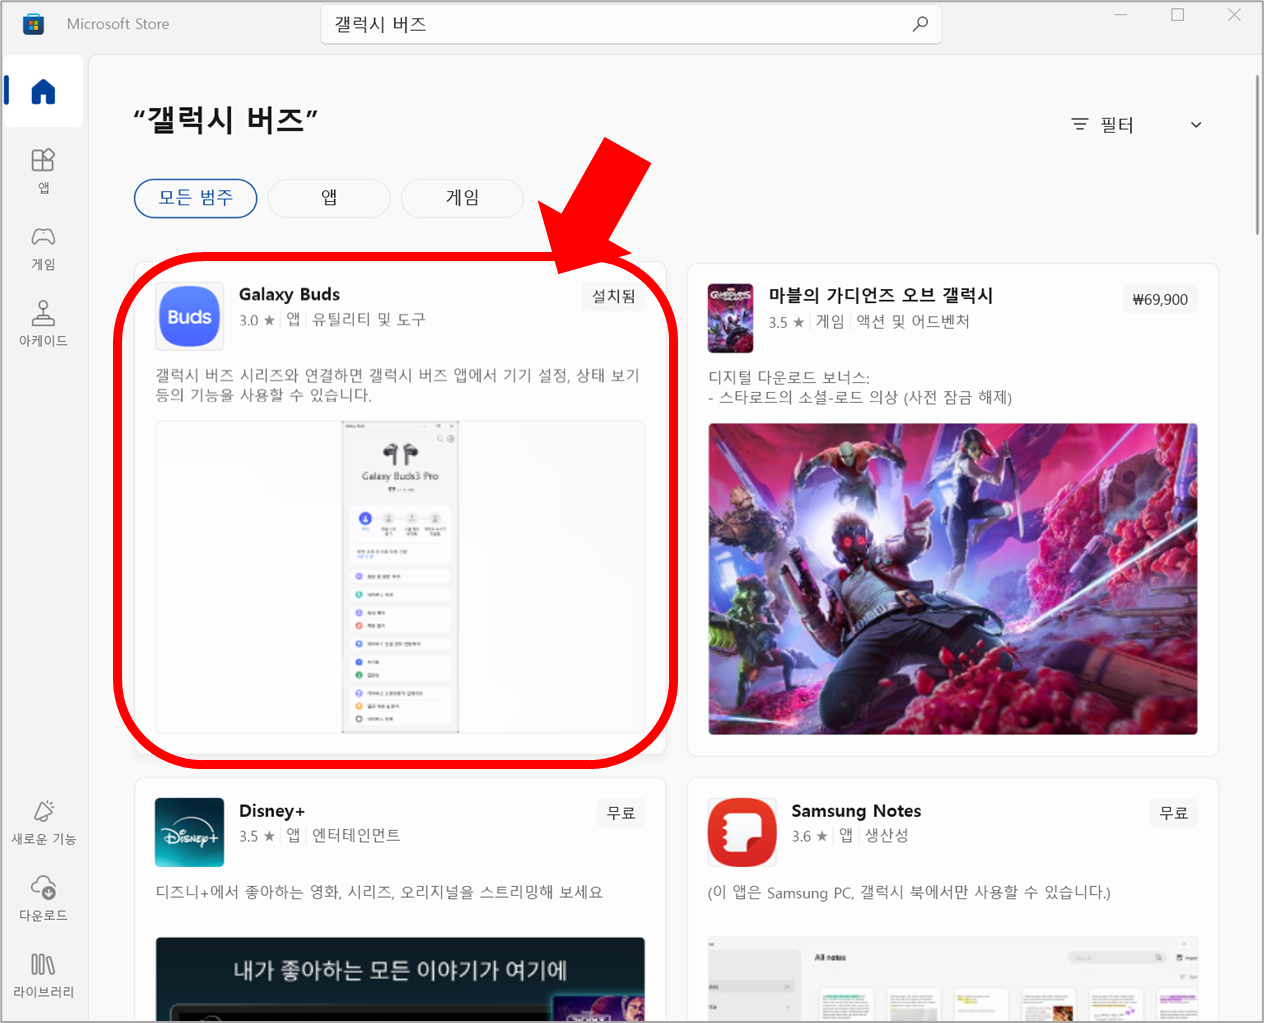Image resolution: width=1264 pixels, height=1023 pixels.
Task: Click the 무료 button on Disney+
Action: pos(621,813)
